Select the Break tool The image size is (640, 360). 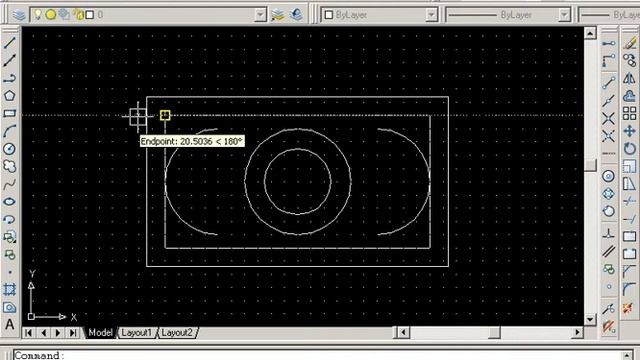click(629, 254)
